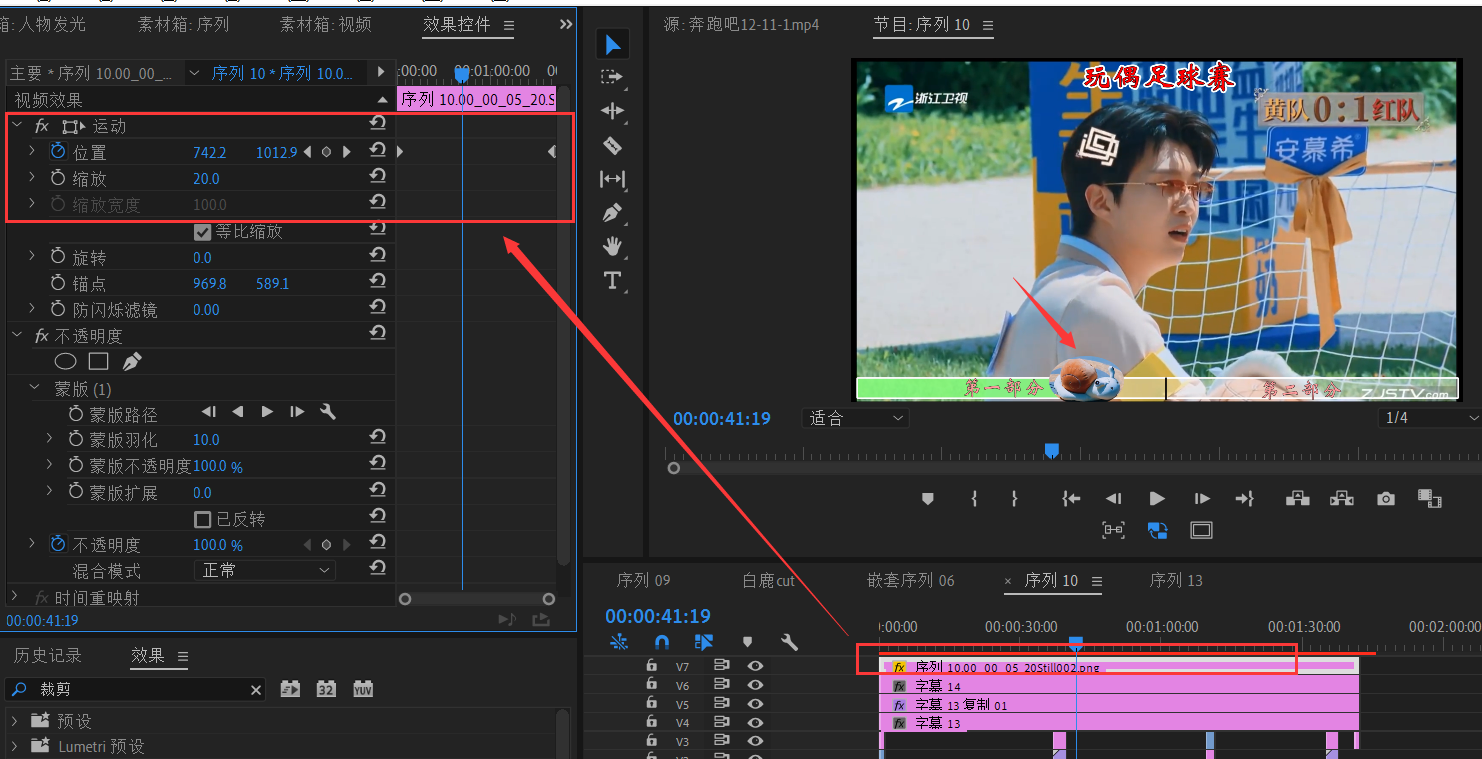Image resolution: width=1482 pixels, height=759 pixels.
Task: Step forward one frame
Action: click(1202, 498)
